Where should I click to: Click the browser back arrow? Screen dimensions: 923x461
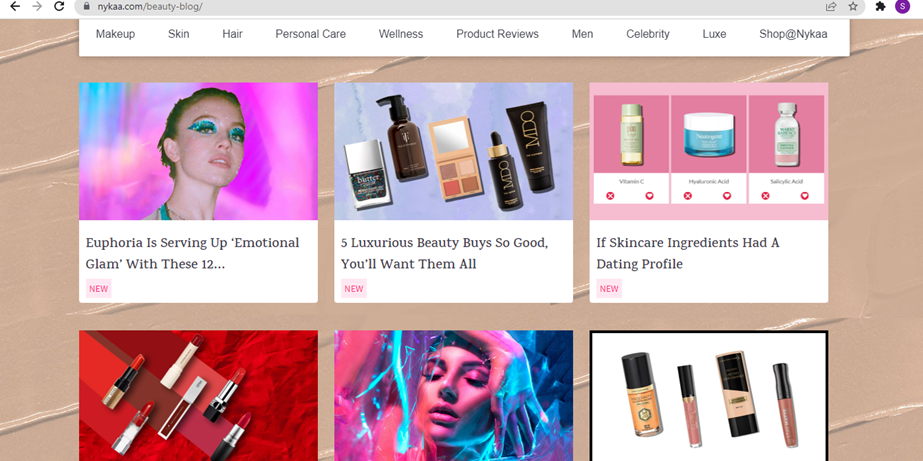tap(15, 6)
